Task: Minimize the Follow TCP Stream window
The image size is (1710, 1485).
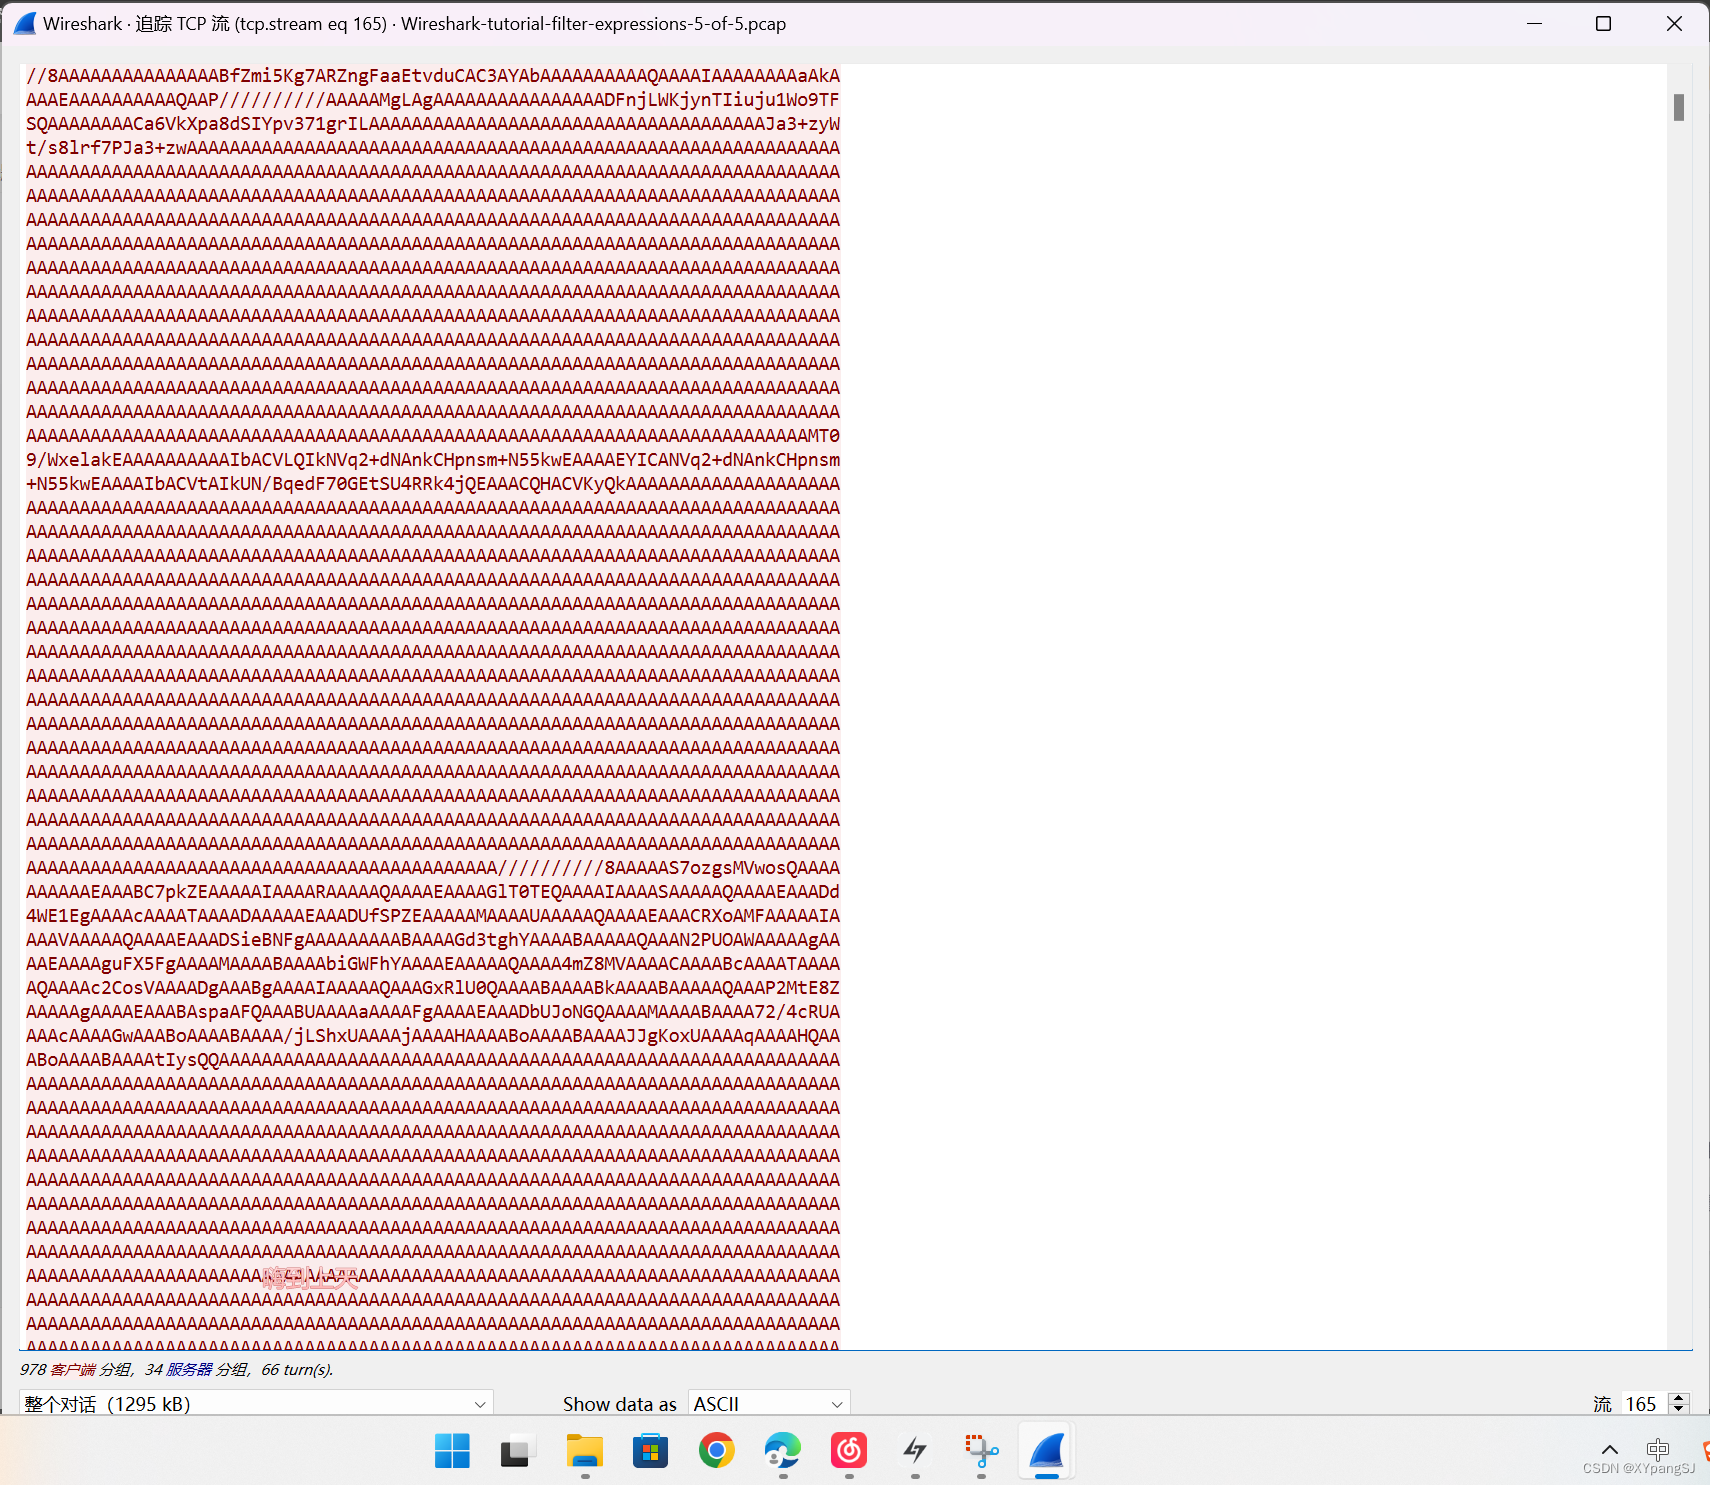Action: coord(1535,23)
